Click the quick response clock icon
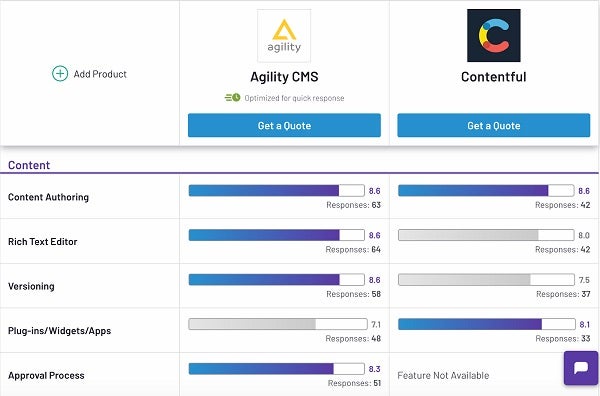Screen dimensions: 600x396 (x=232, y=98)
